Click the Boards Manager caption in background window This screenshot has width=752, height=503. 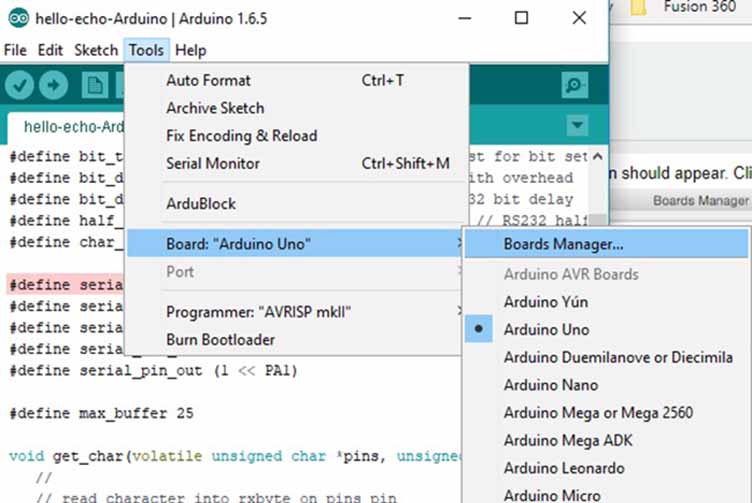(701, 200)
